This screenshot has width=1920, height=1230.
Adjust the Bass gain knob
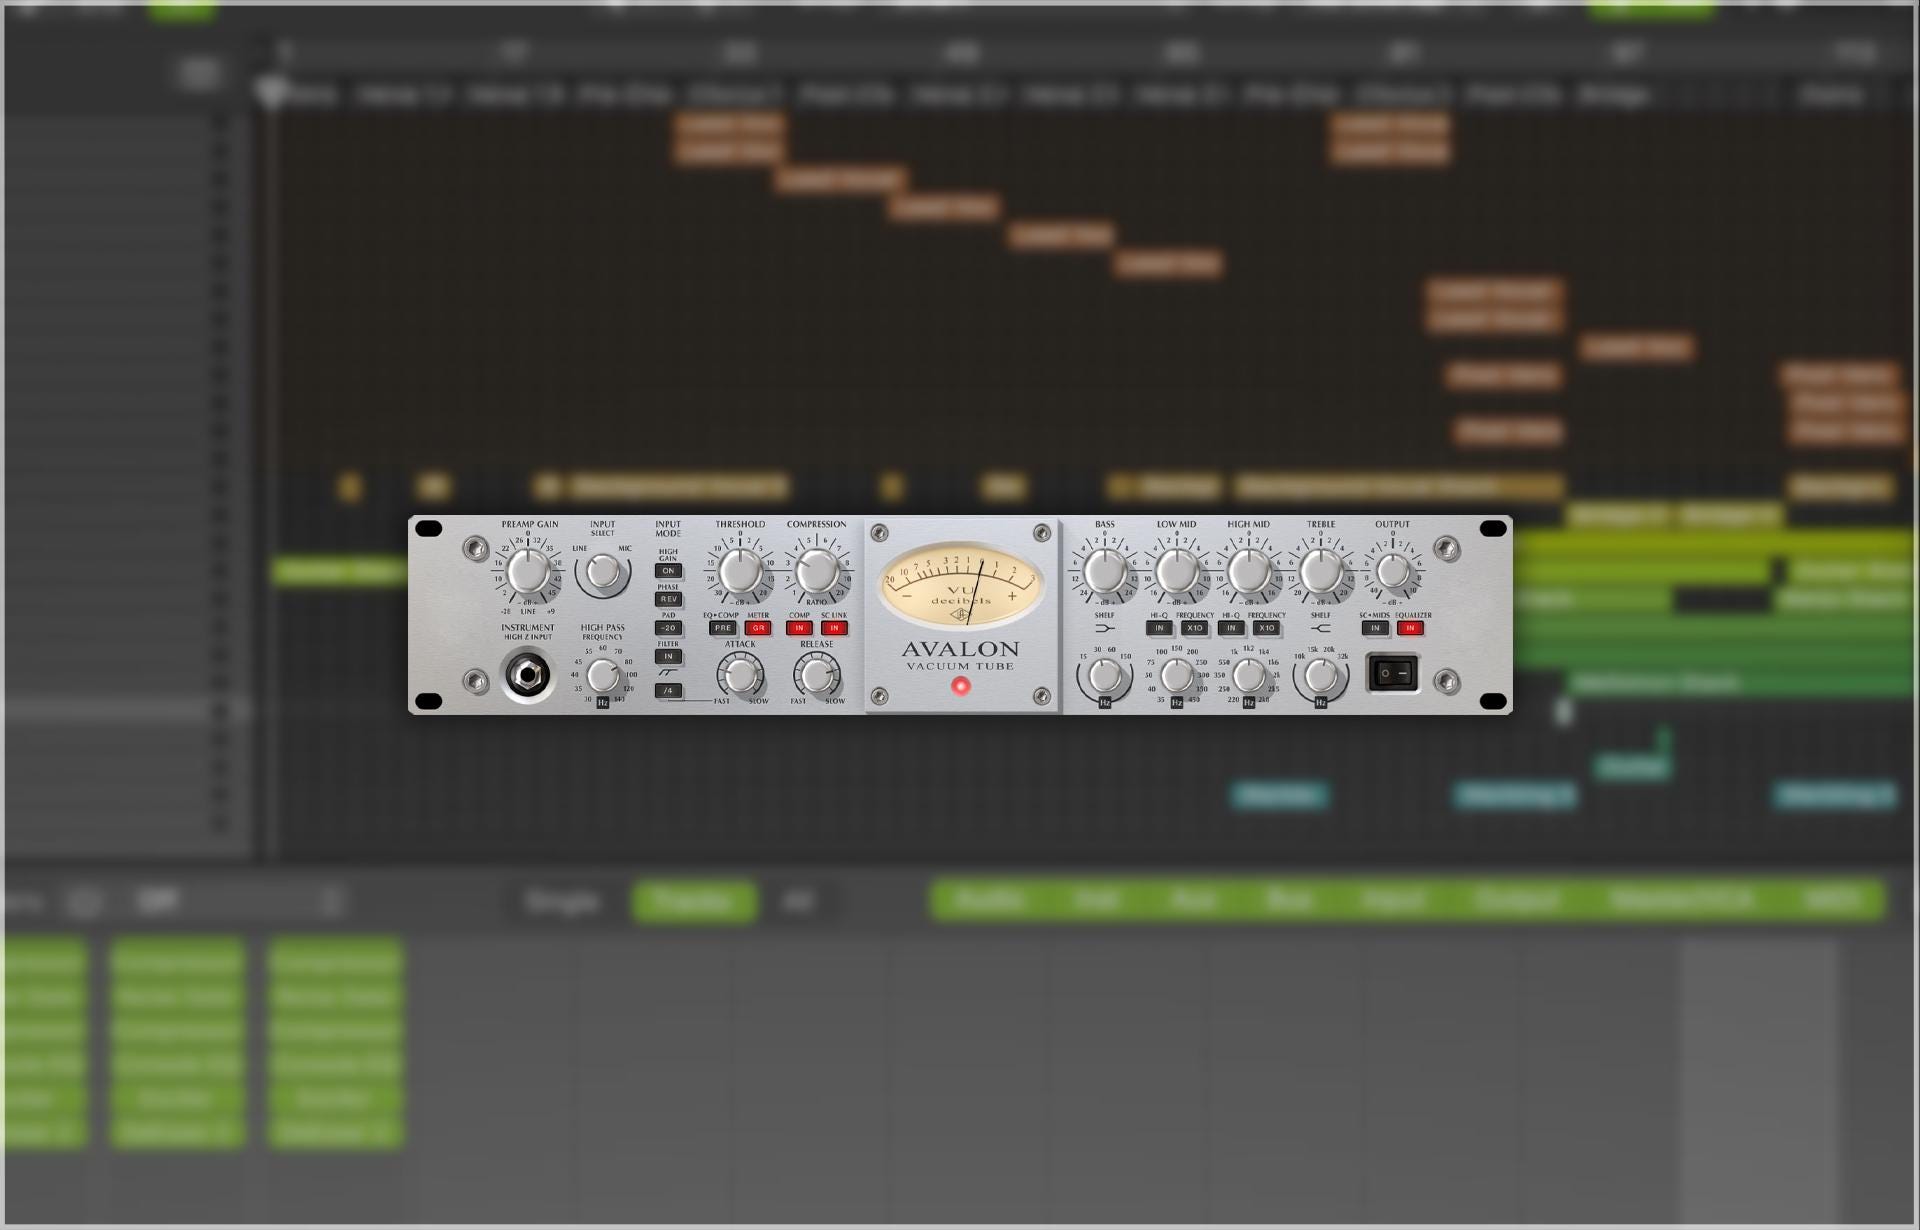pos(1105,572)
